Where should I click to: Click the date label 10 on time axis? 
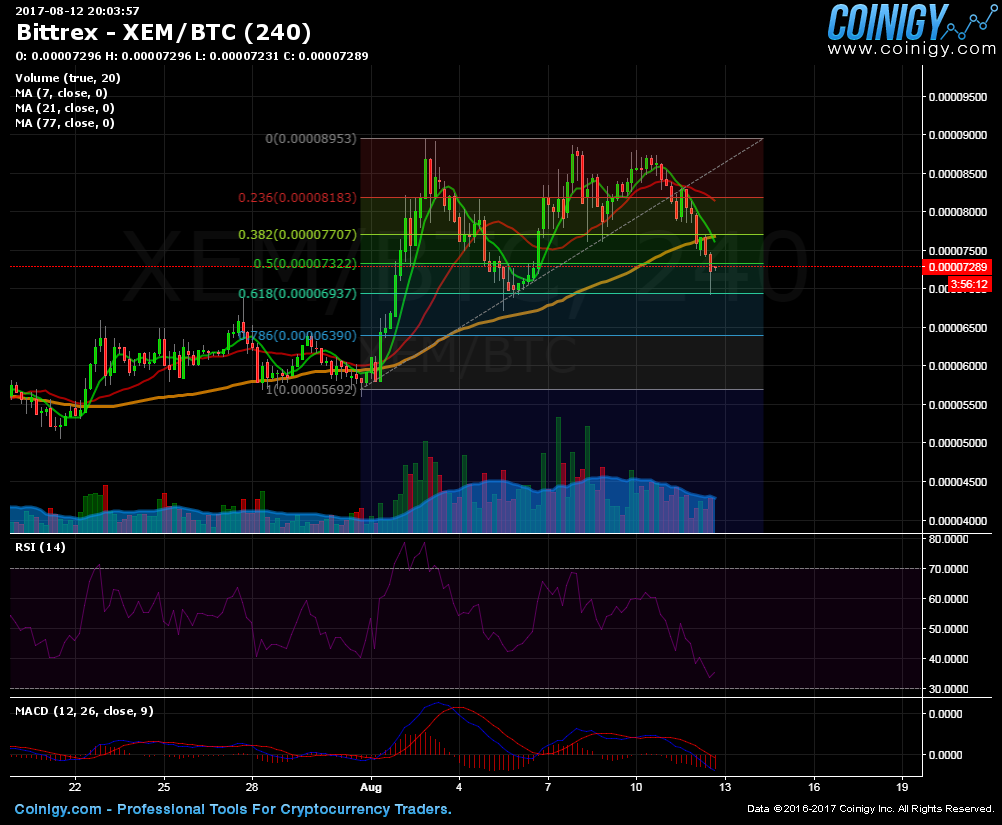pyautogui.click(x=636, y=787)
